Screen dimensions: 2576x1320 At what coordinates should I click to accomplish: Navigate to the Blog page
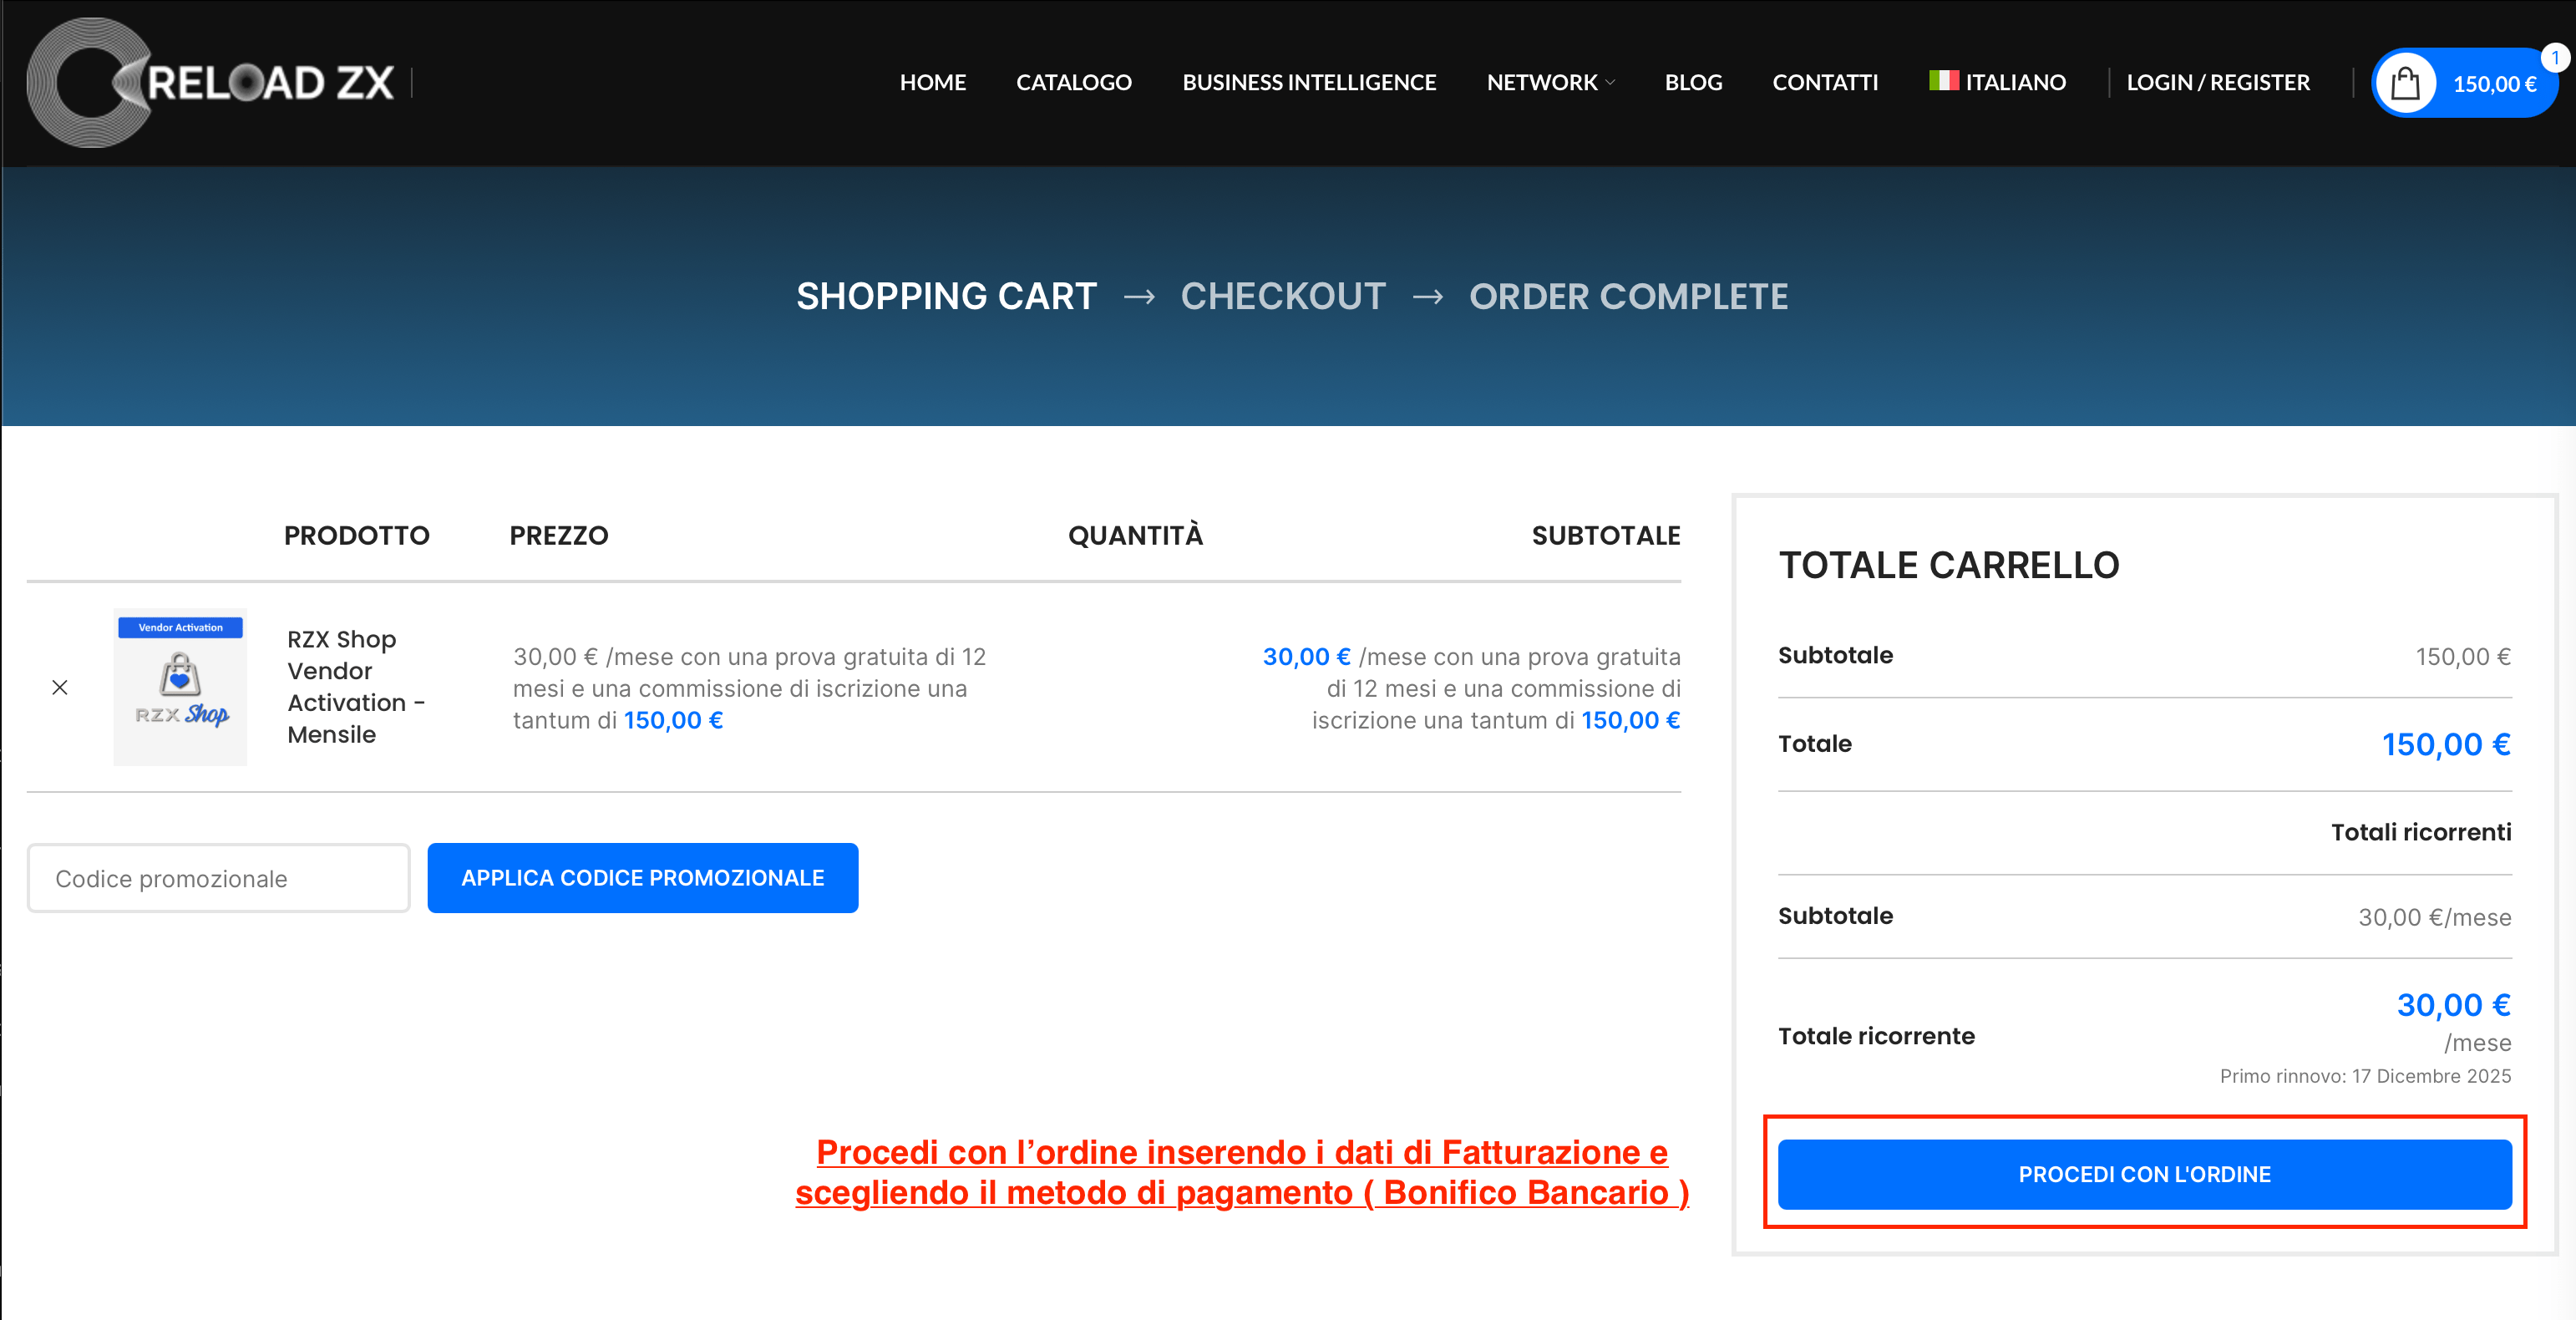[x=1692, y=82]
